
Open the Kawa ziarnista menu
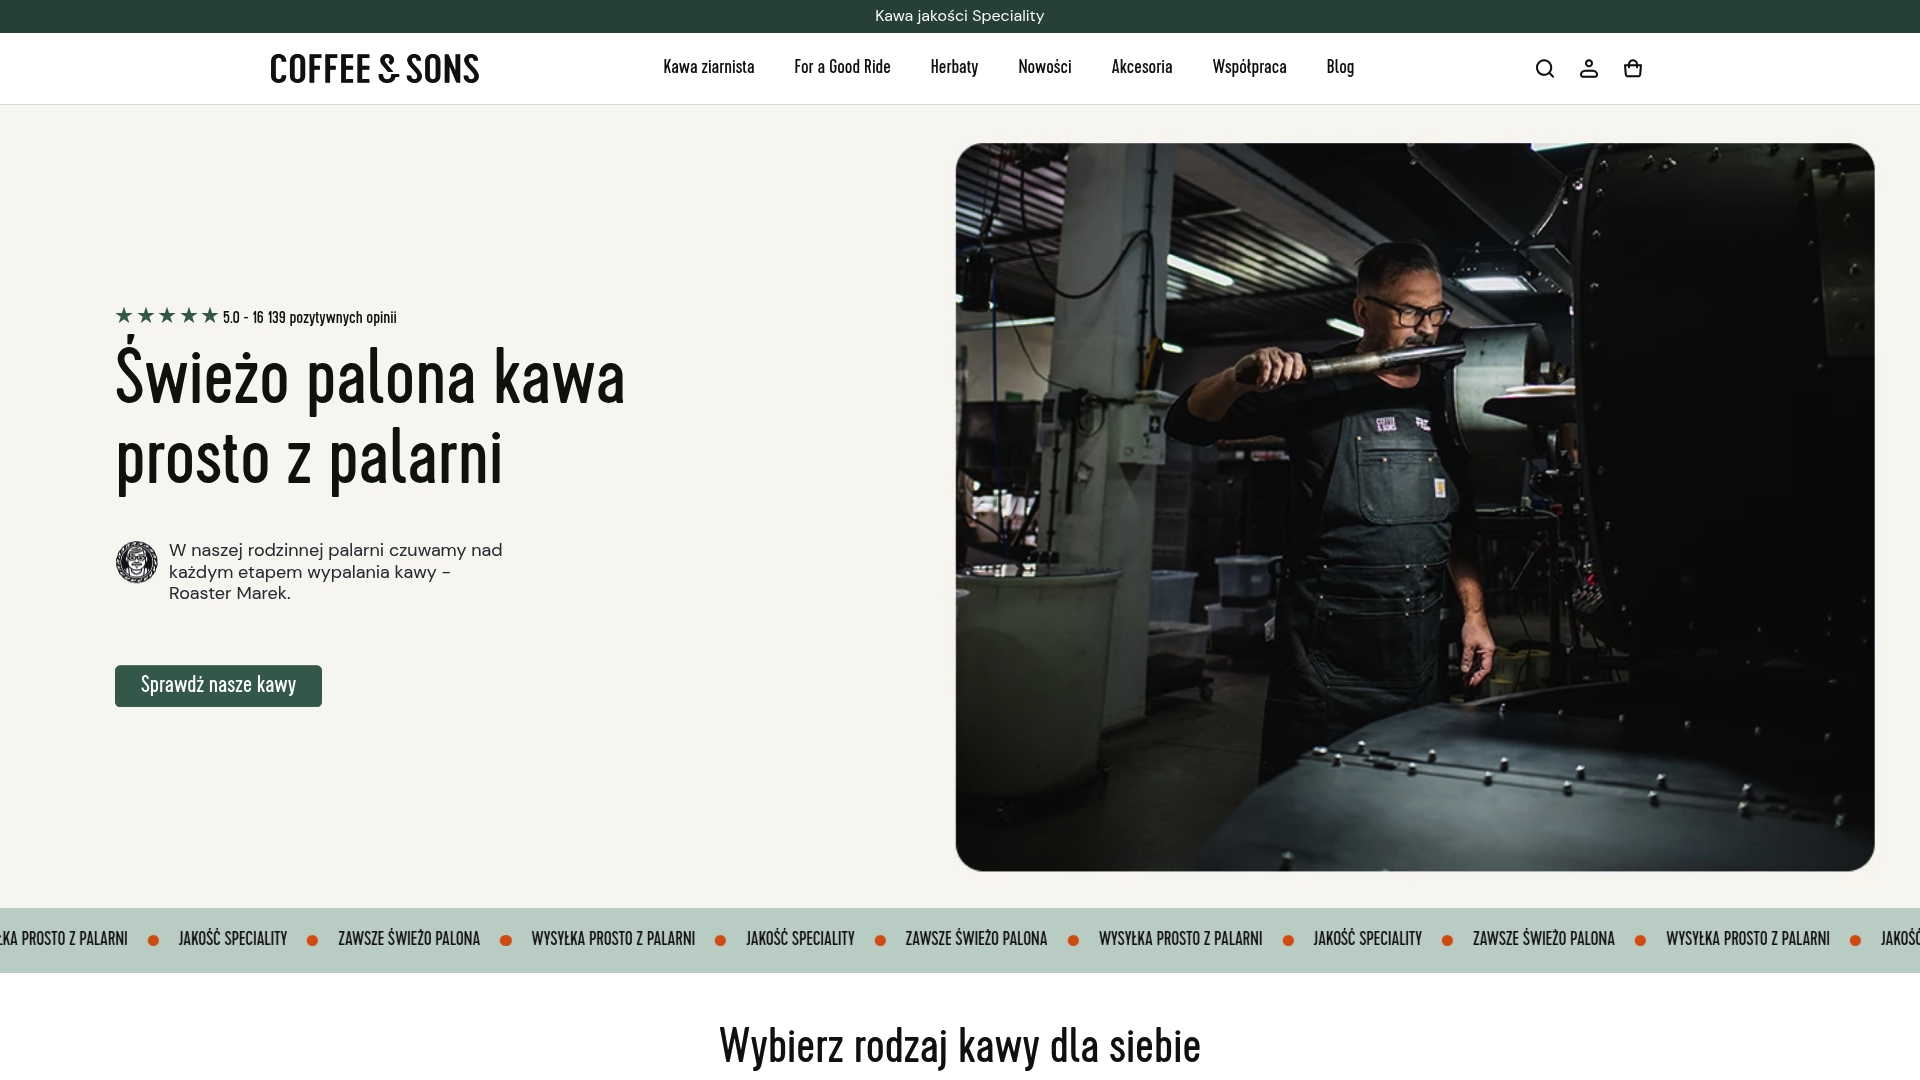point(709,67)
